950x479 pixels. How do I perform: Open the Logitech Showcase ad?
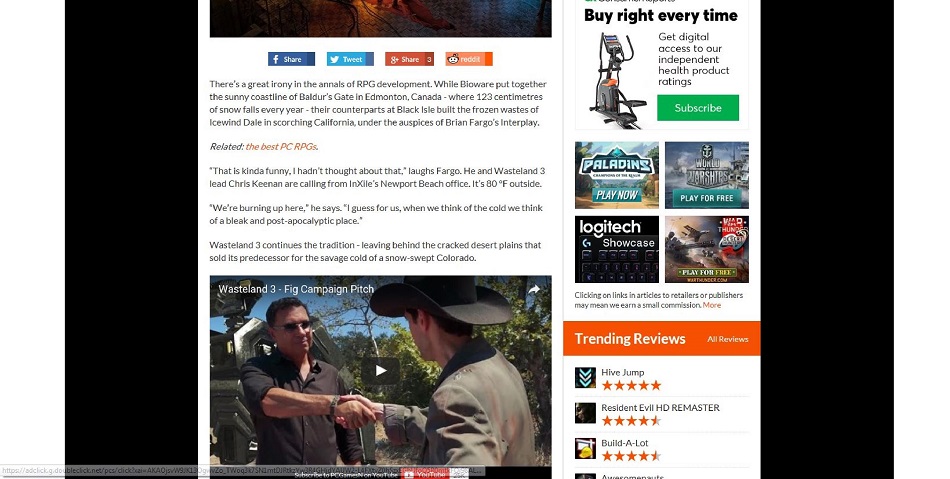(x=617, y=249)
